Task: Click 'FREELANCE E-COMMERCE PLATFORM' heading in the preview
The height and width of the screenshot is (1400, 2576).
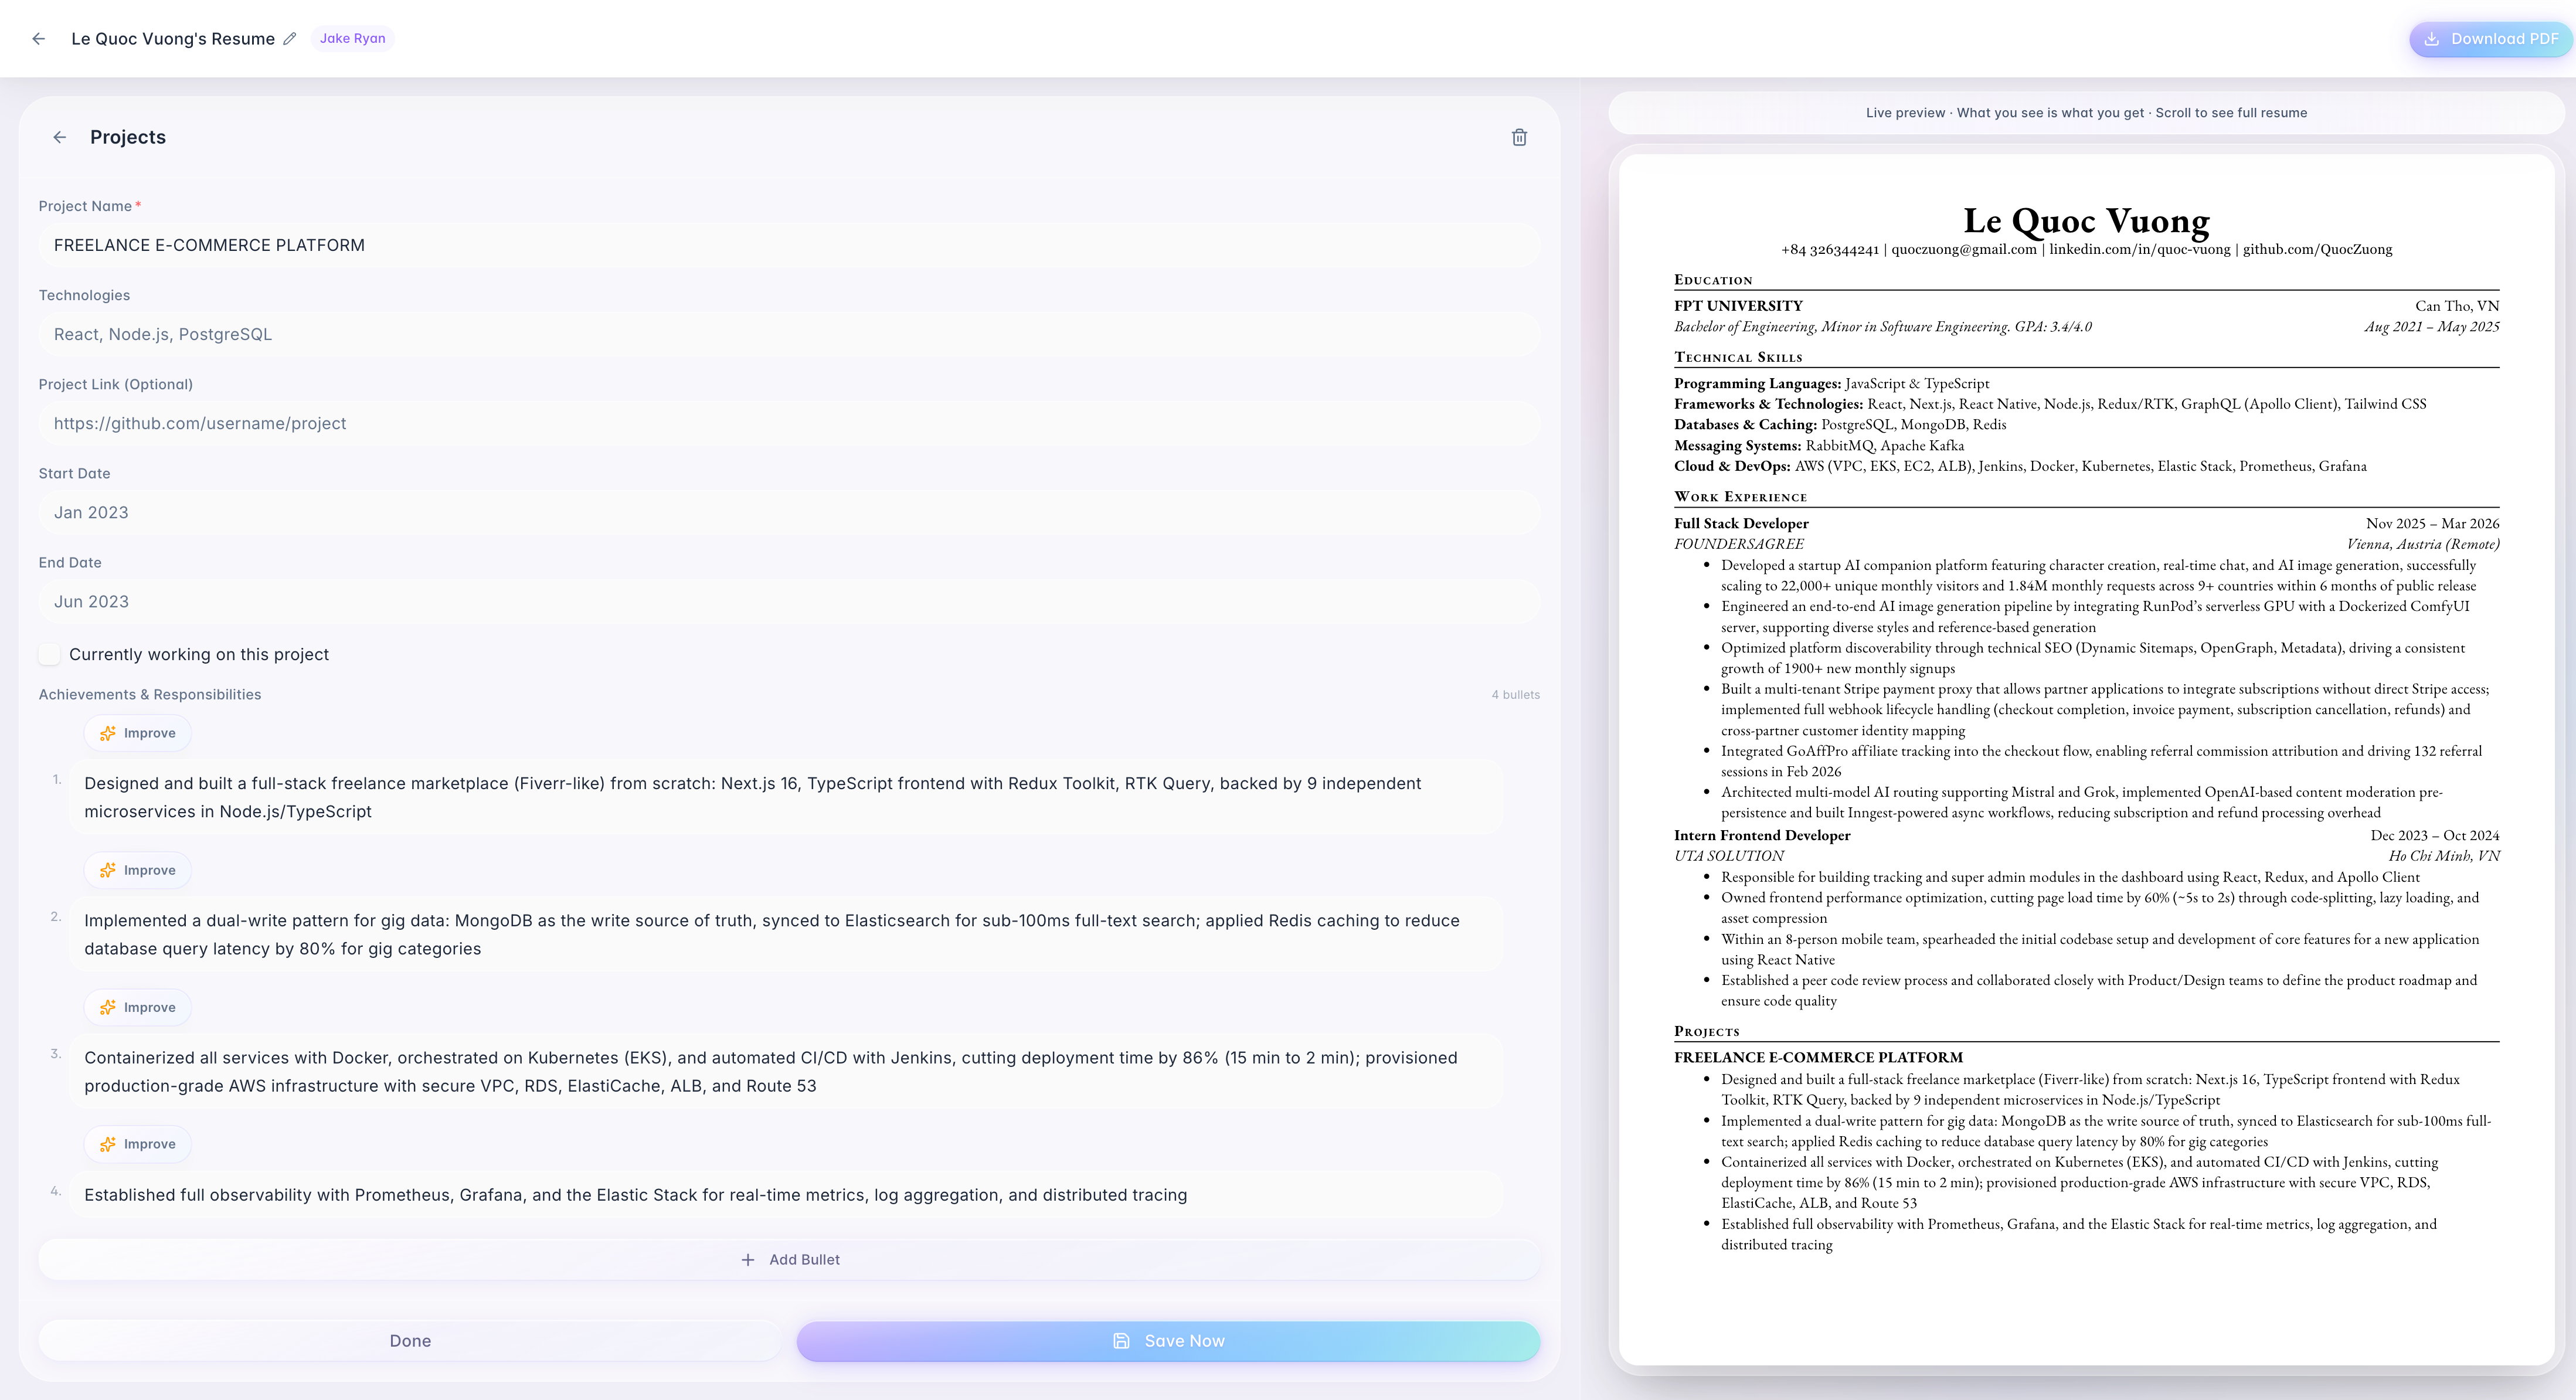Action: coord(1818,1057)
